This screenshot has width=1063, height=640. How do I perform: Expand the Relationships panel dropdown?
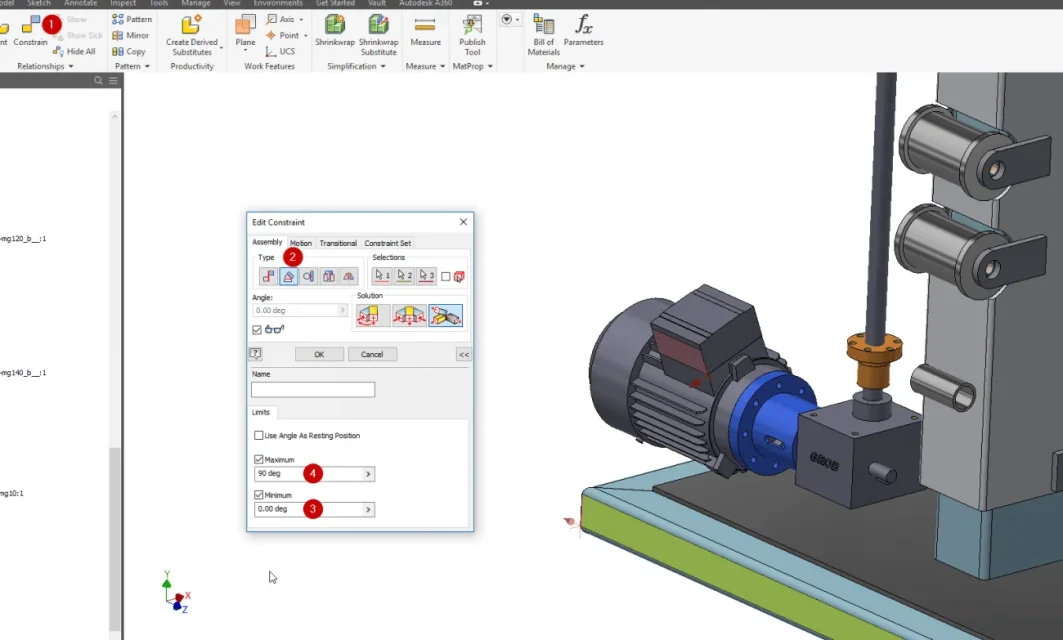71,66
